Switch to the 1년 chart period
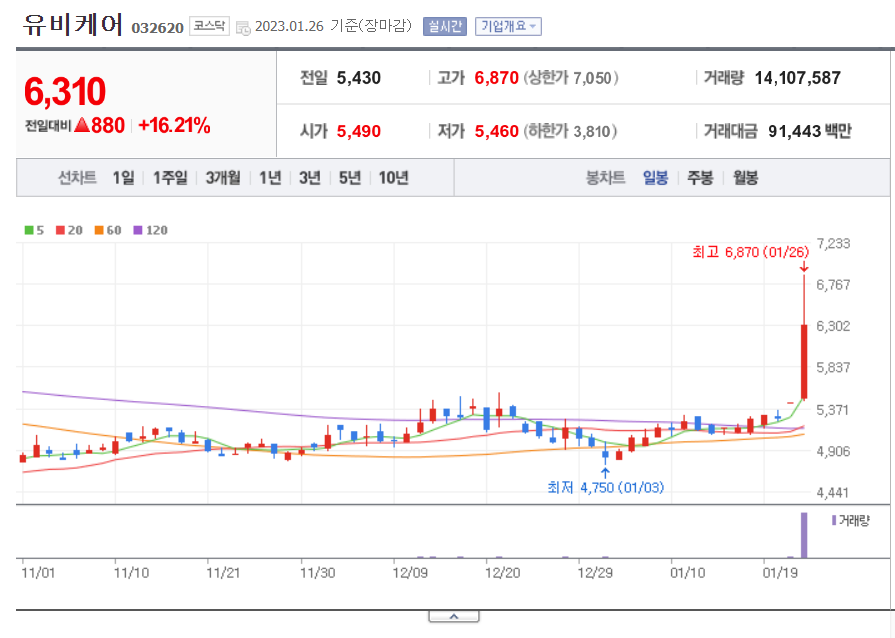The height and width of the screenshot is (638, 895). tap(270, 178)
